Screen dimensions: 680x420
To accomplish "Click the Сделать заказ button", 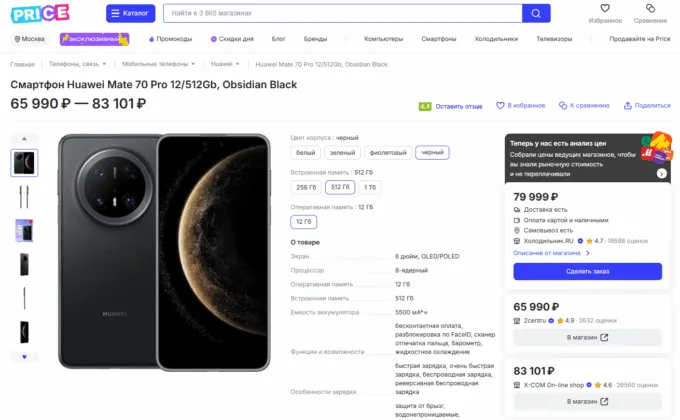I will (x=587, y=271).
